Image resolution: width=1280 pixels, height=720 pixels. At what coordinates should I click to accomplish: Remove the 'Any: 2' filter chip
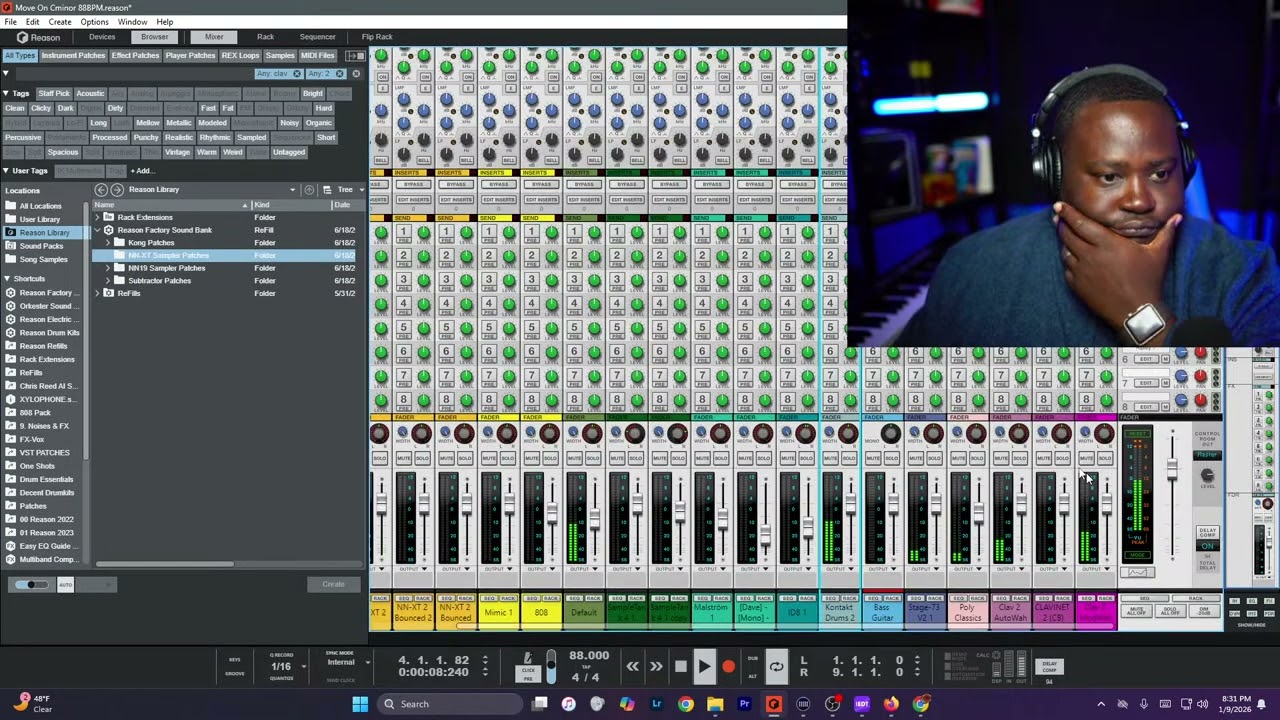point(340,74)
